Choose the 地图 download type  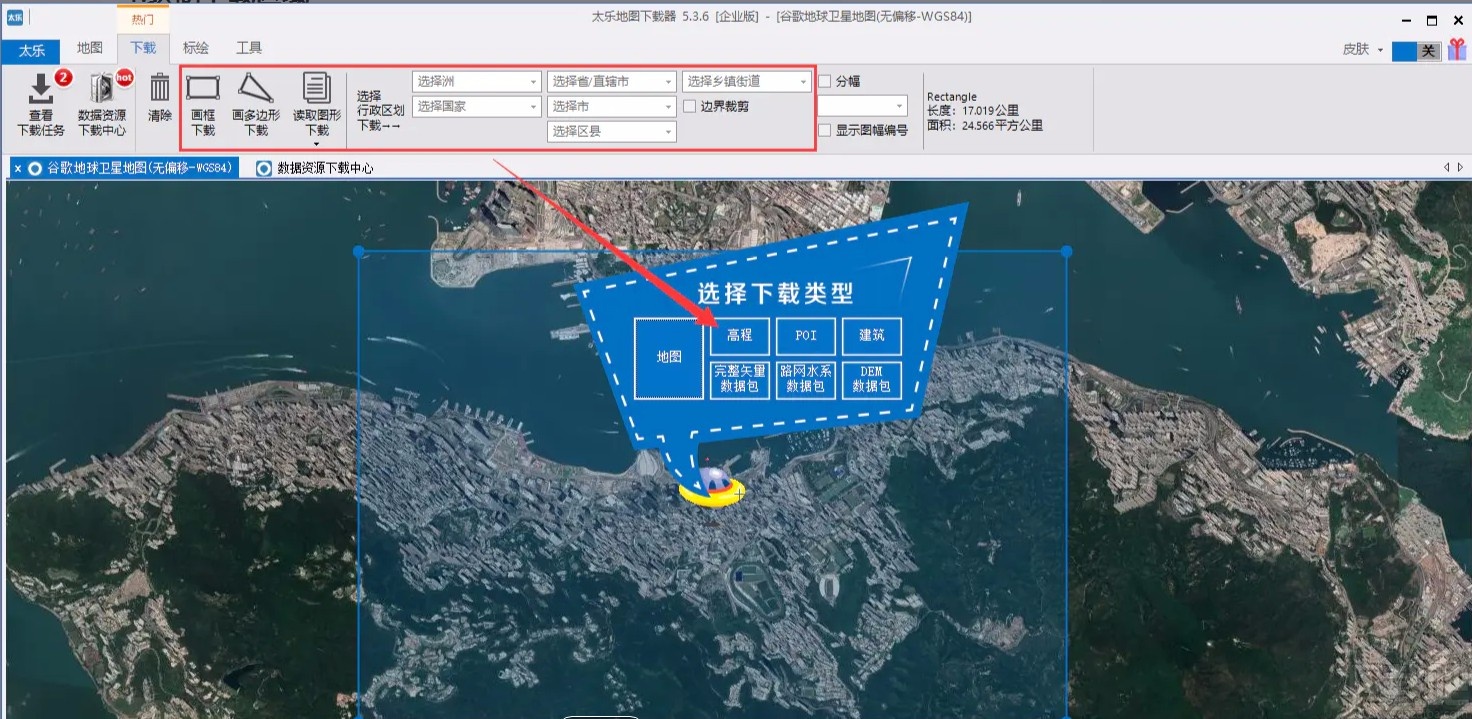669,357
